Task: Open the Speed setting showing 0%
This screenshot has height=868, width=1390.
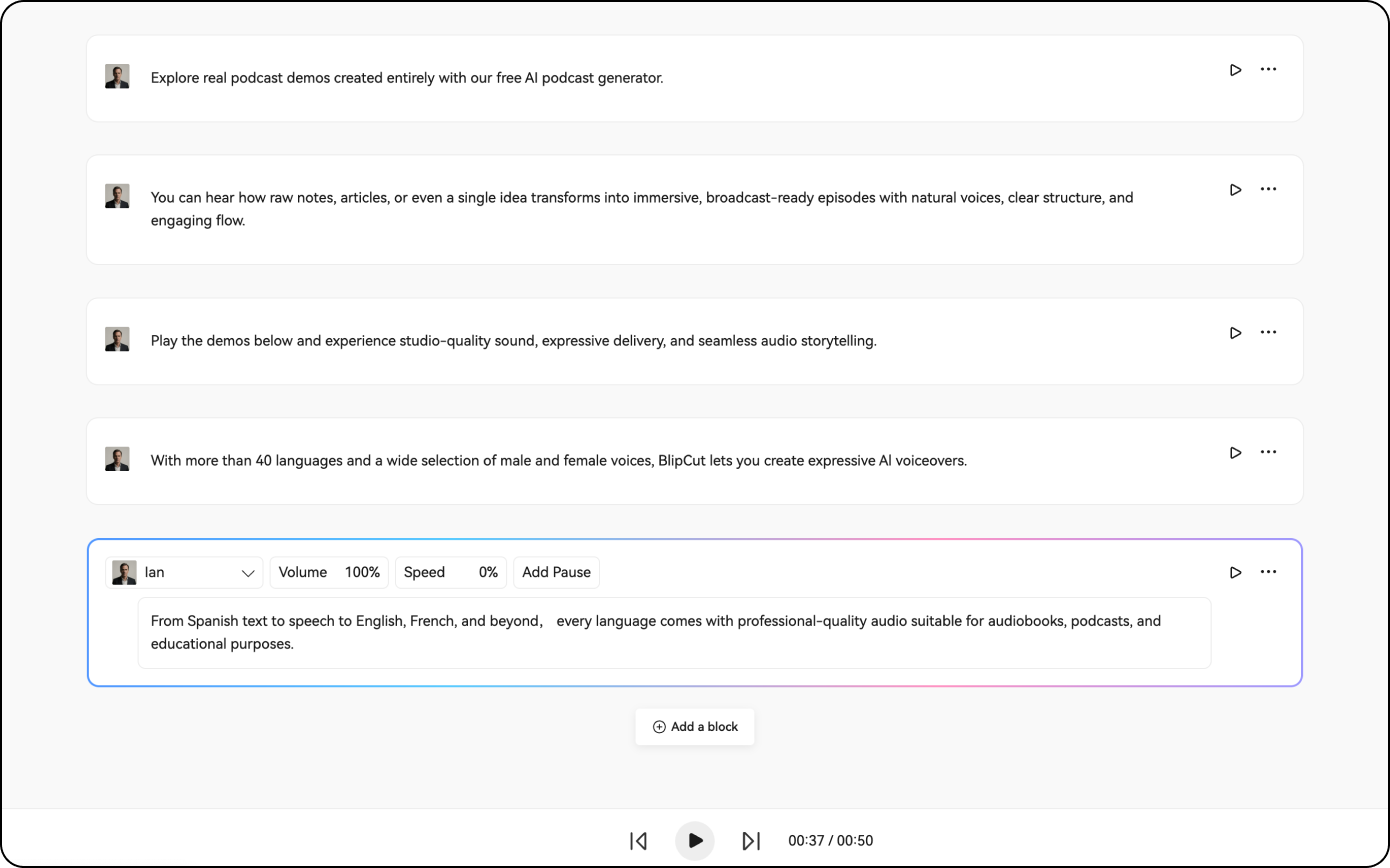Action: (450, 572)
